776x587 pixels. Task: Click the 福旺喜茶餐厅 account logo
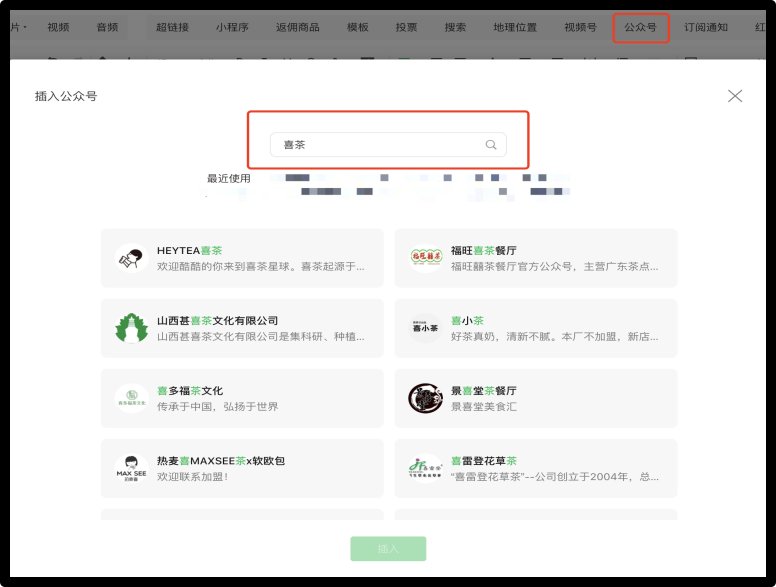click(x=425, y=258)
